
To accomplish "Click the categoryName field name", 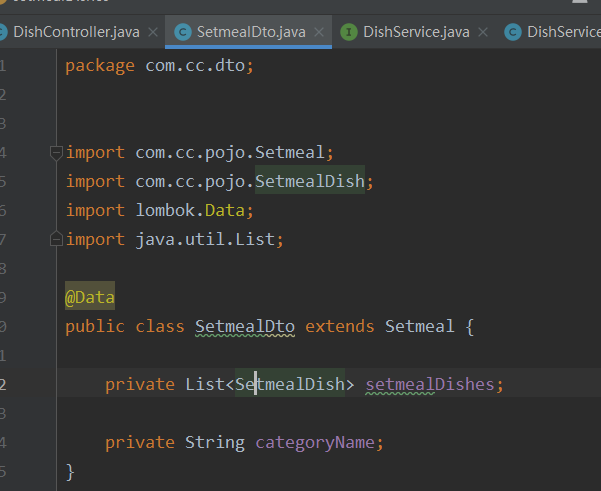I will click(x=315, y=443).
